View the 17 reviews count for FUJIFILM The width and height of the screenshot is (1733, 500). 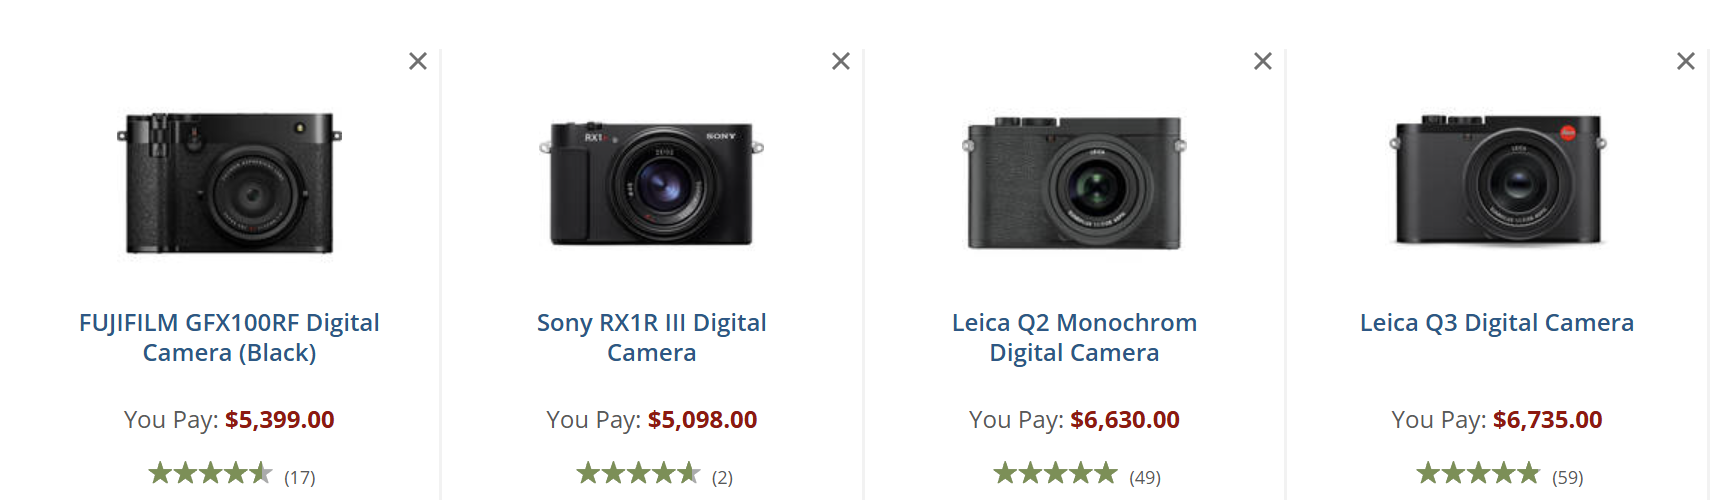coord(300,478)
